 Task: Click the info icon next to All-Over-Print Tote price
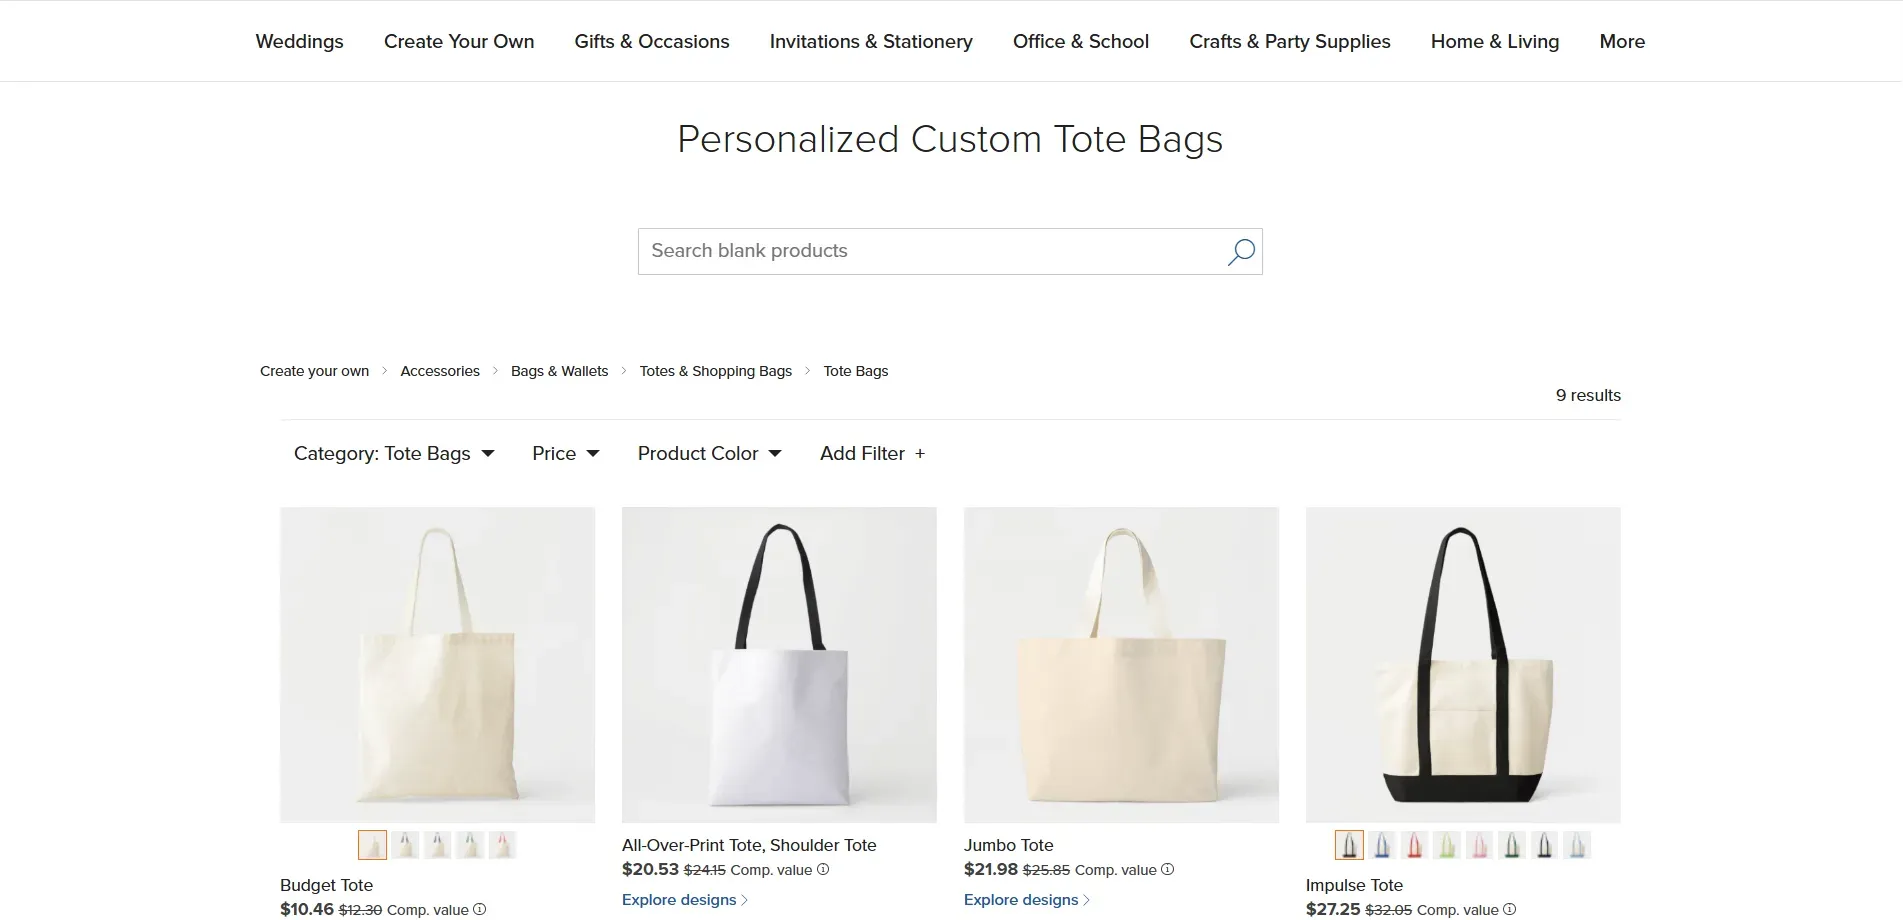click(823, 869)
